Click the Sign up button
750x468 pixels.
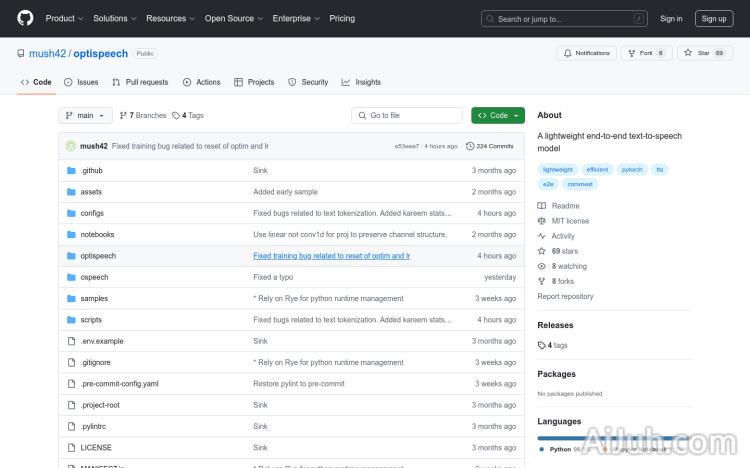(x=714, y=18)
